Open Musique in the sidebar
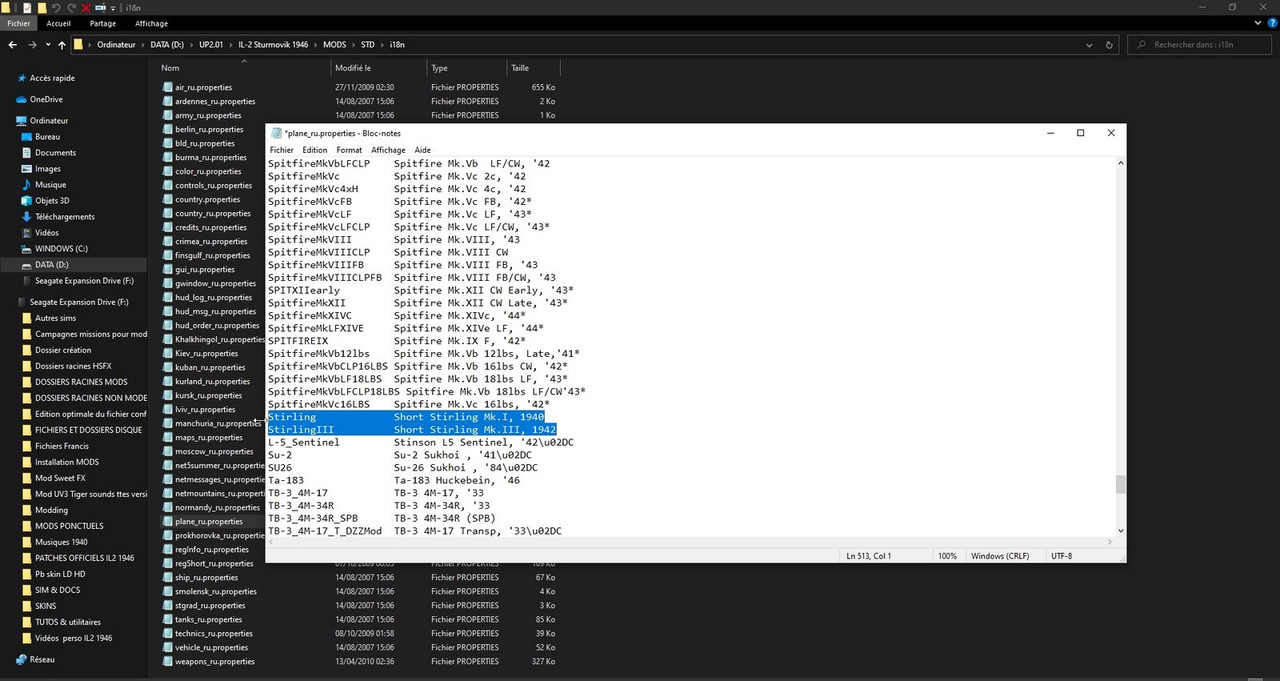 point(50,185)
